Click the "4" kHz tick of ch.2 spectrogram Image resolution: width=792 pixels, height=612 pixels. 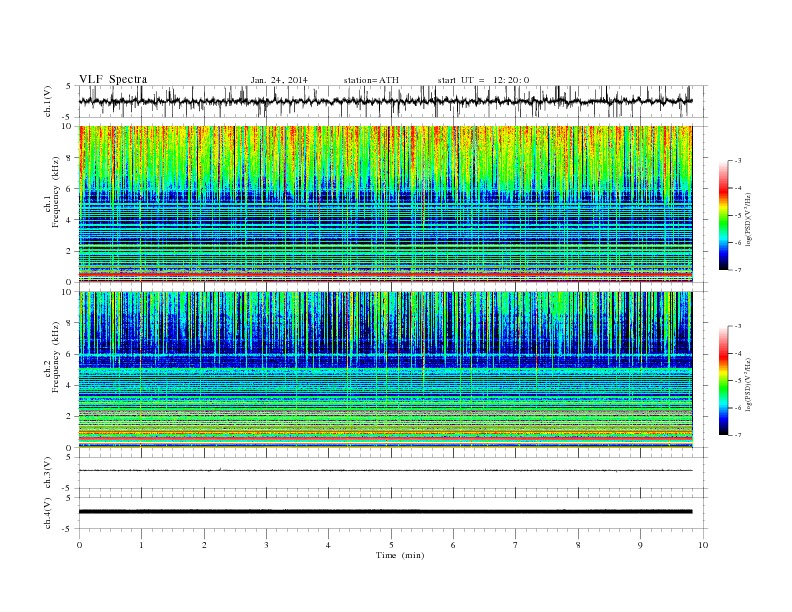(x=69, y=385)
